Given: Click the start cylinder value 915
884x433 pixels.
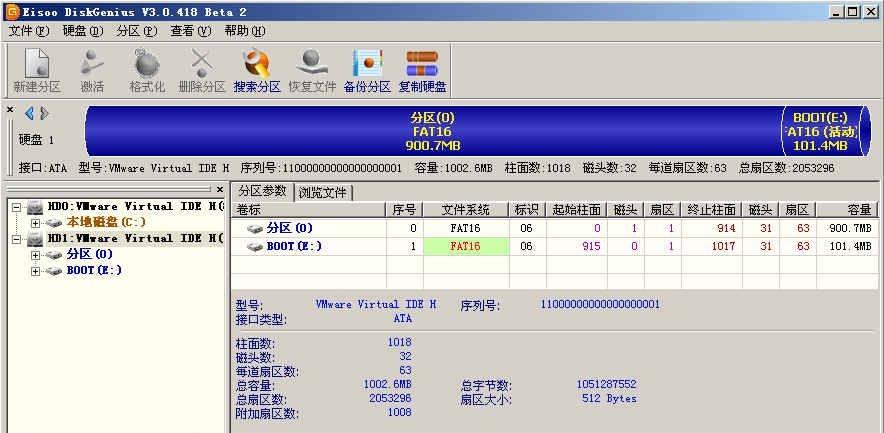Looking at the screenshot, I should pyautogui.click(x=591, y=246).
